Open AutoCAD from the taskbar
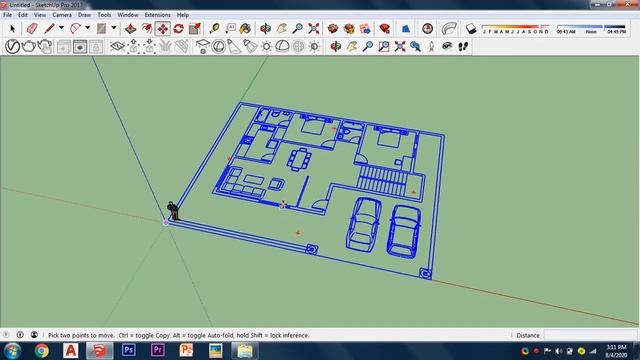This screenshot has width=640, height=360. 71,350
